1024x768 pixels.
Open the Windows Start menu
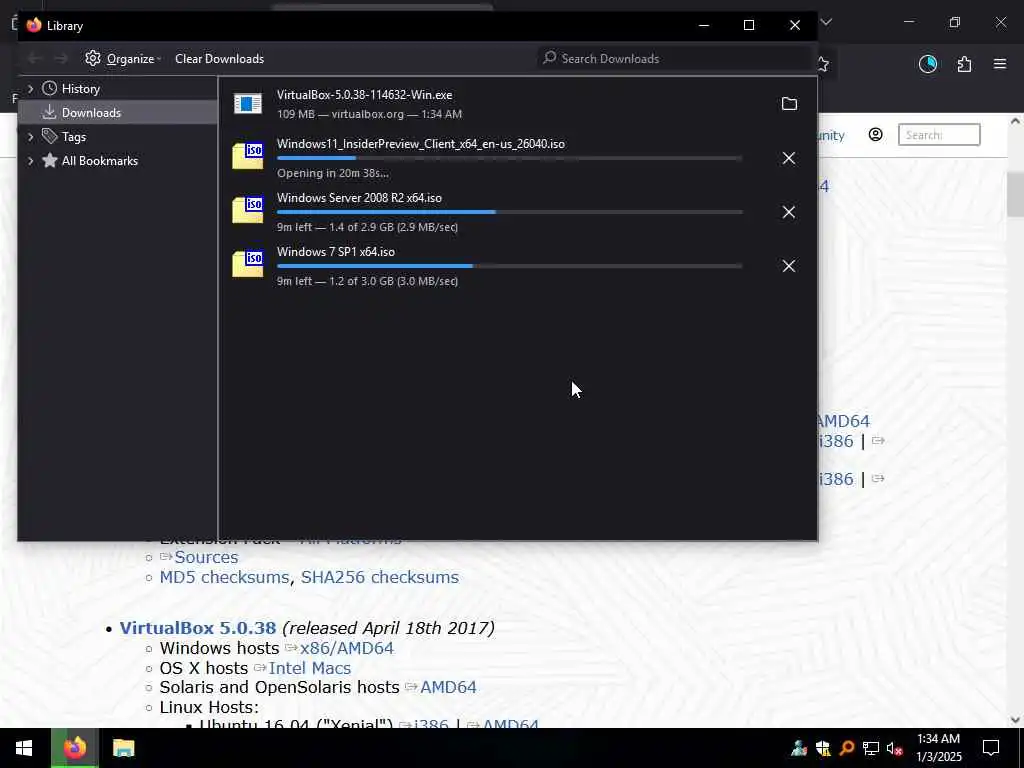pyautogui.click(x=24, y=748)
